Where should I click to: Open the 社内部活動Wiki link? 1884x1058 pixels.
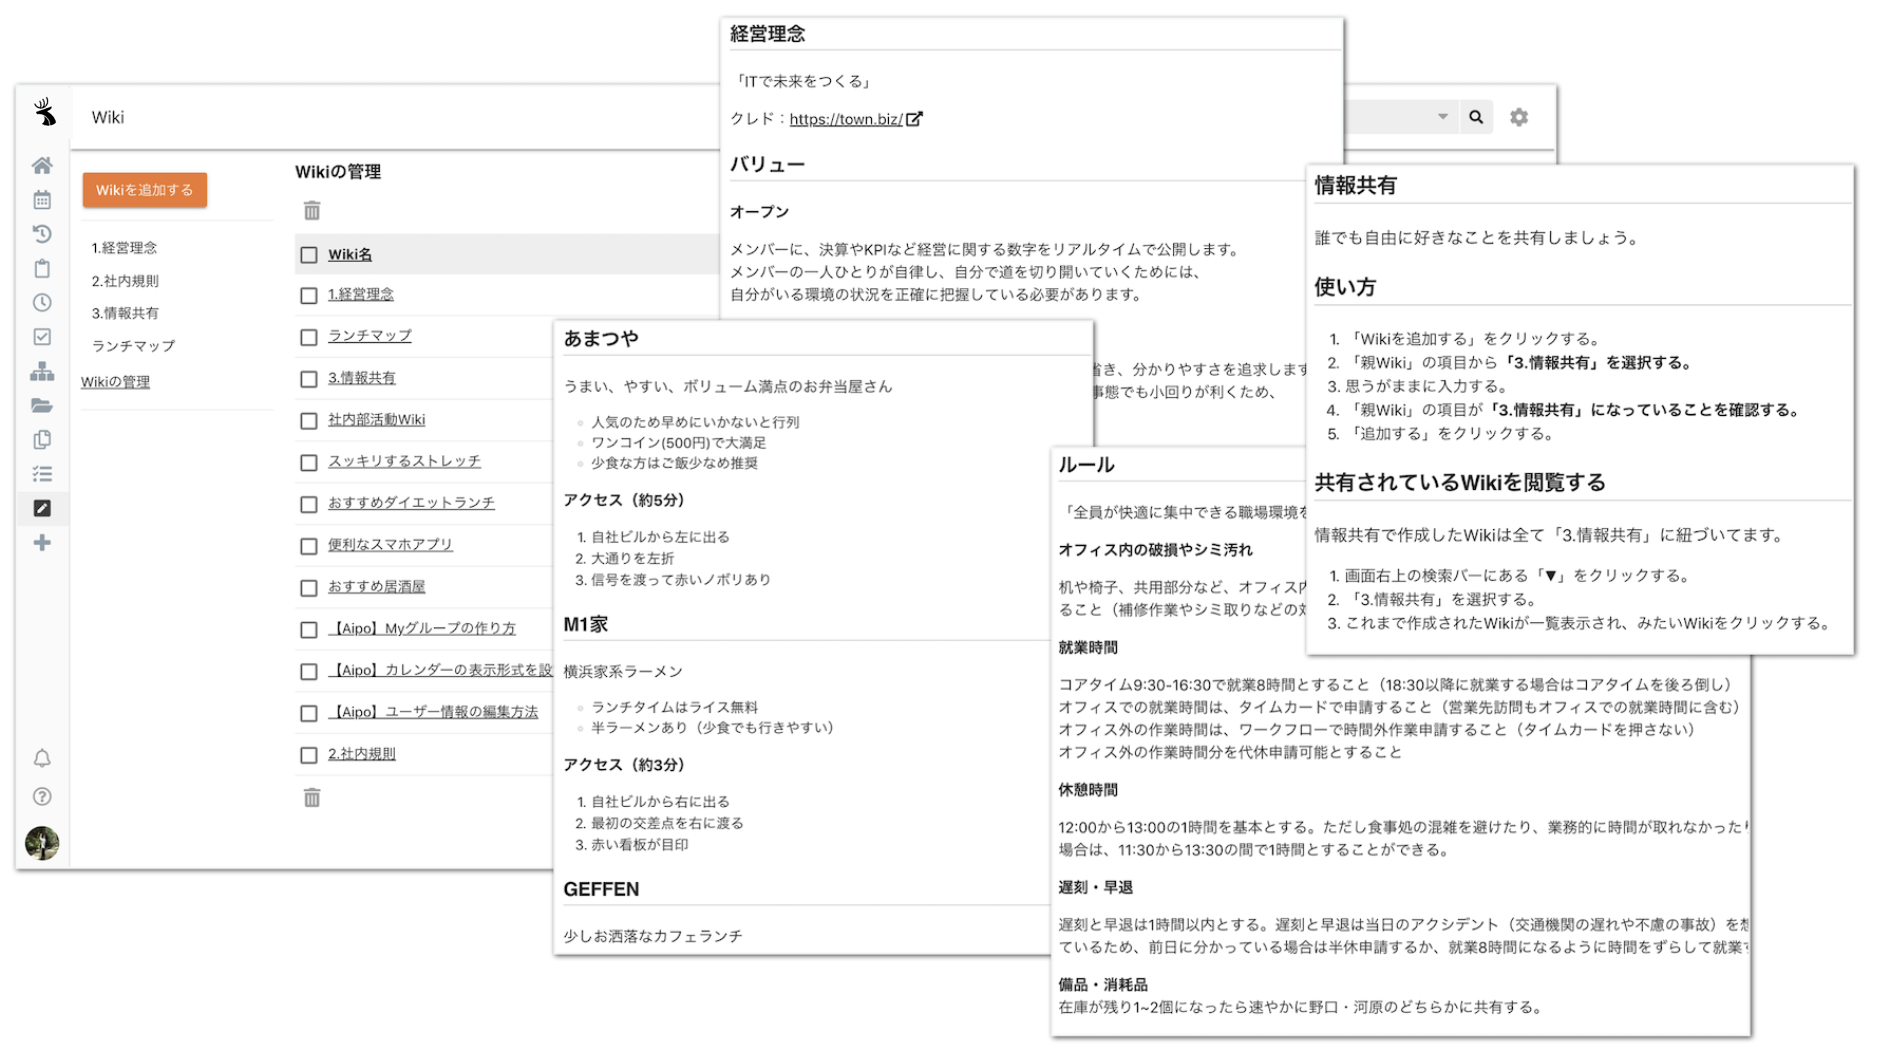point(377,420)
